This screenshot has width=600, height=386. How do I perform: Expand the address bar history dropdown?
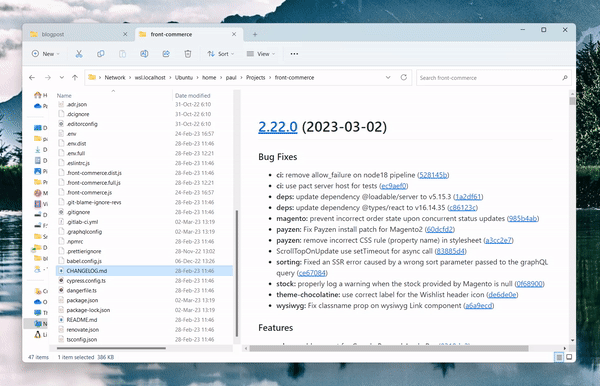click(x=388, y=77)
